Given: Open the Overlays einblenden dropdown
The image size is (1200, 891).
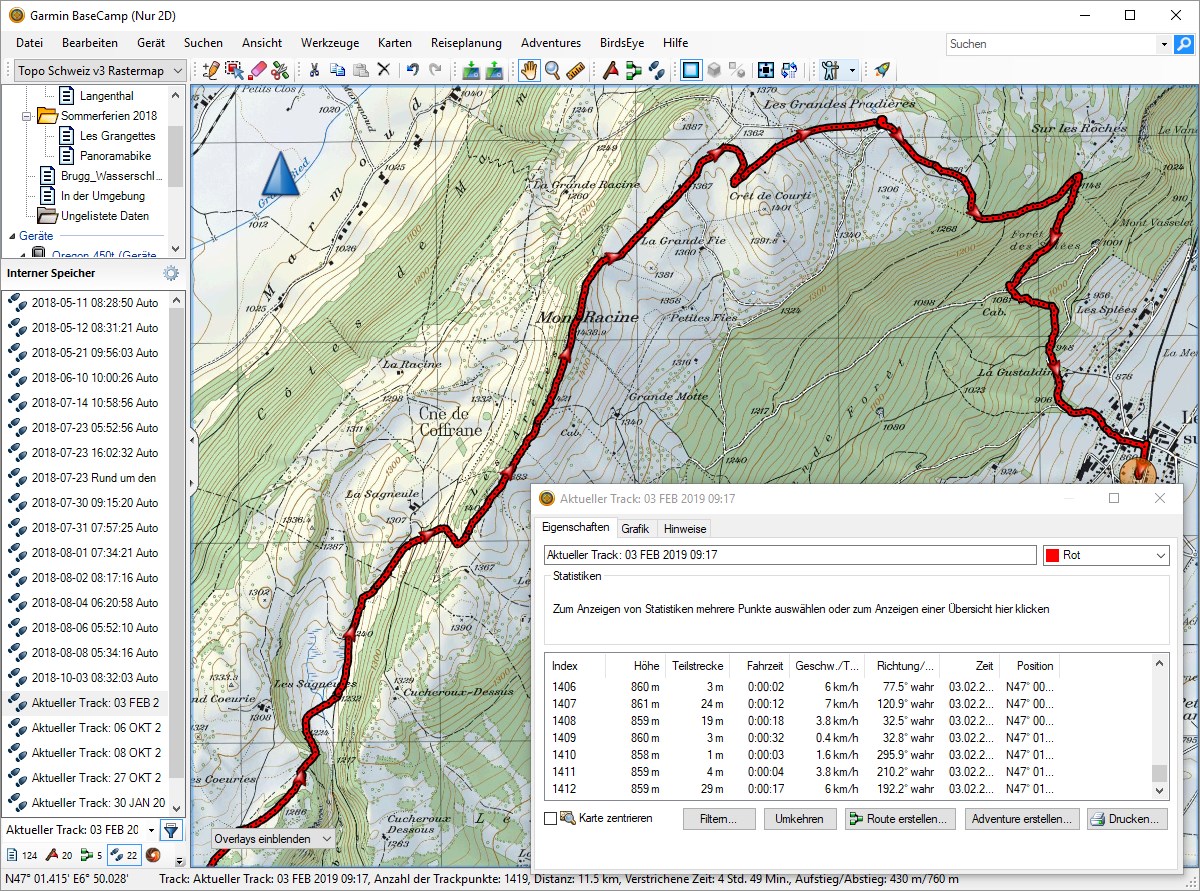Looking at the screenshot, I should (273, 839).
